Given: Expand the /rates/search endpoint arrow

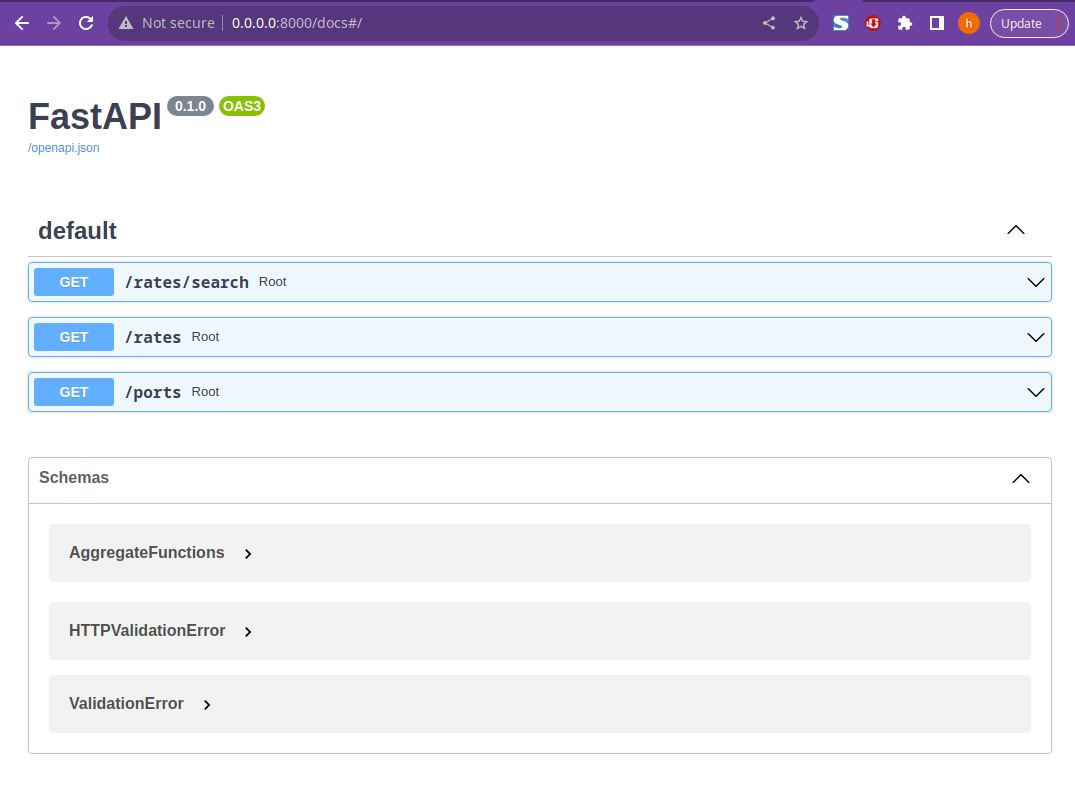Looking at the screenshot, I should click(1036, 283).
